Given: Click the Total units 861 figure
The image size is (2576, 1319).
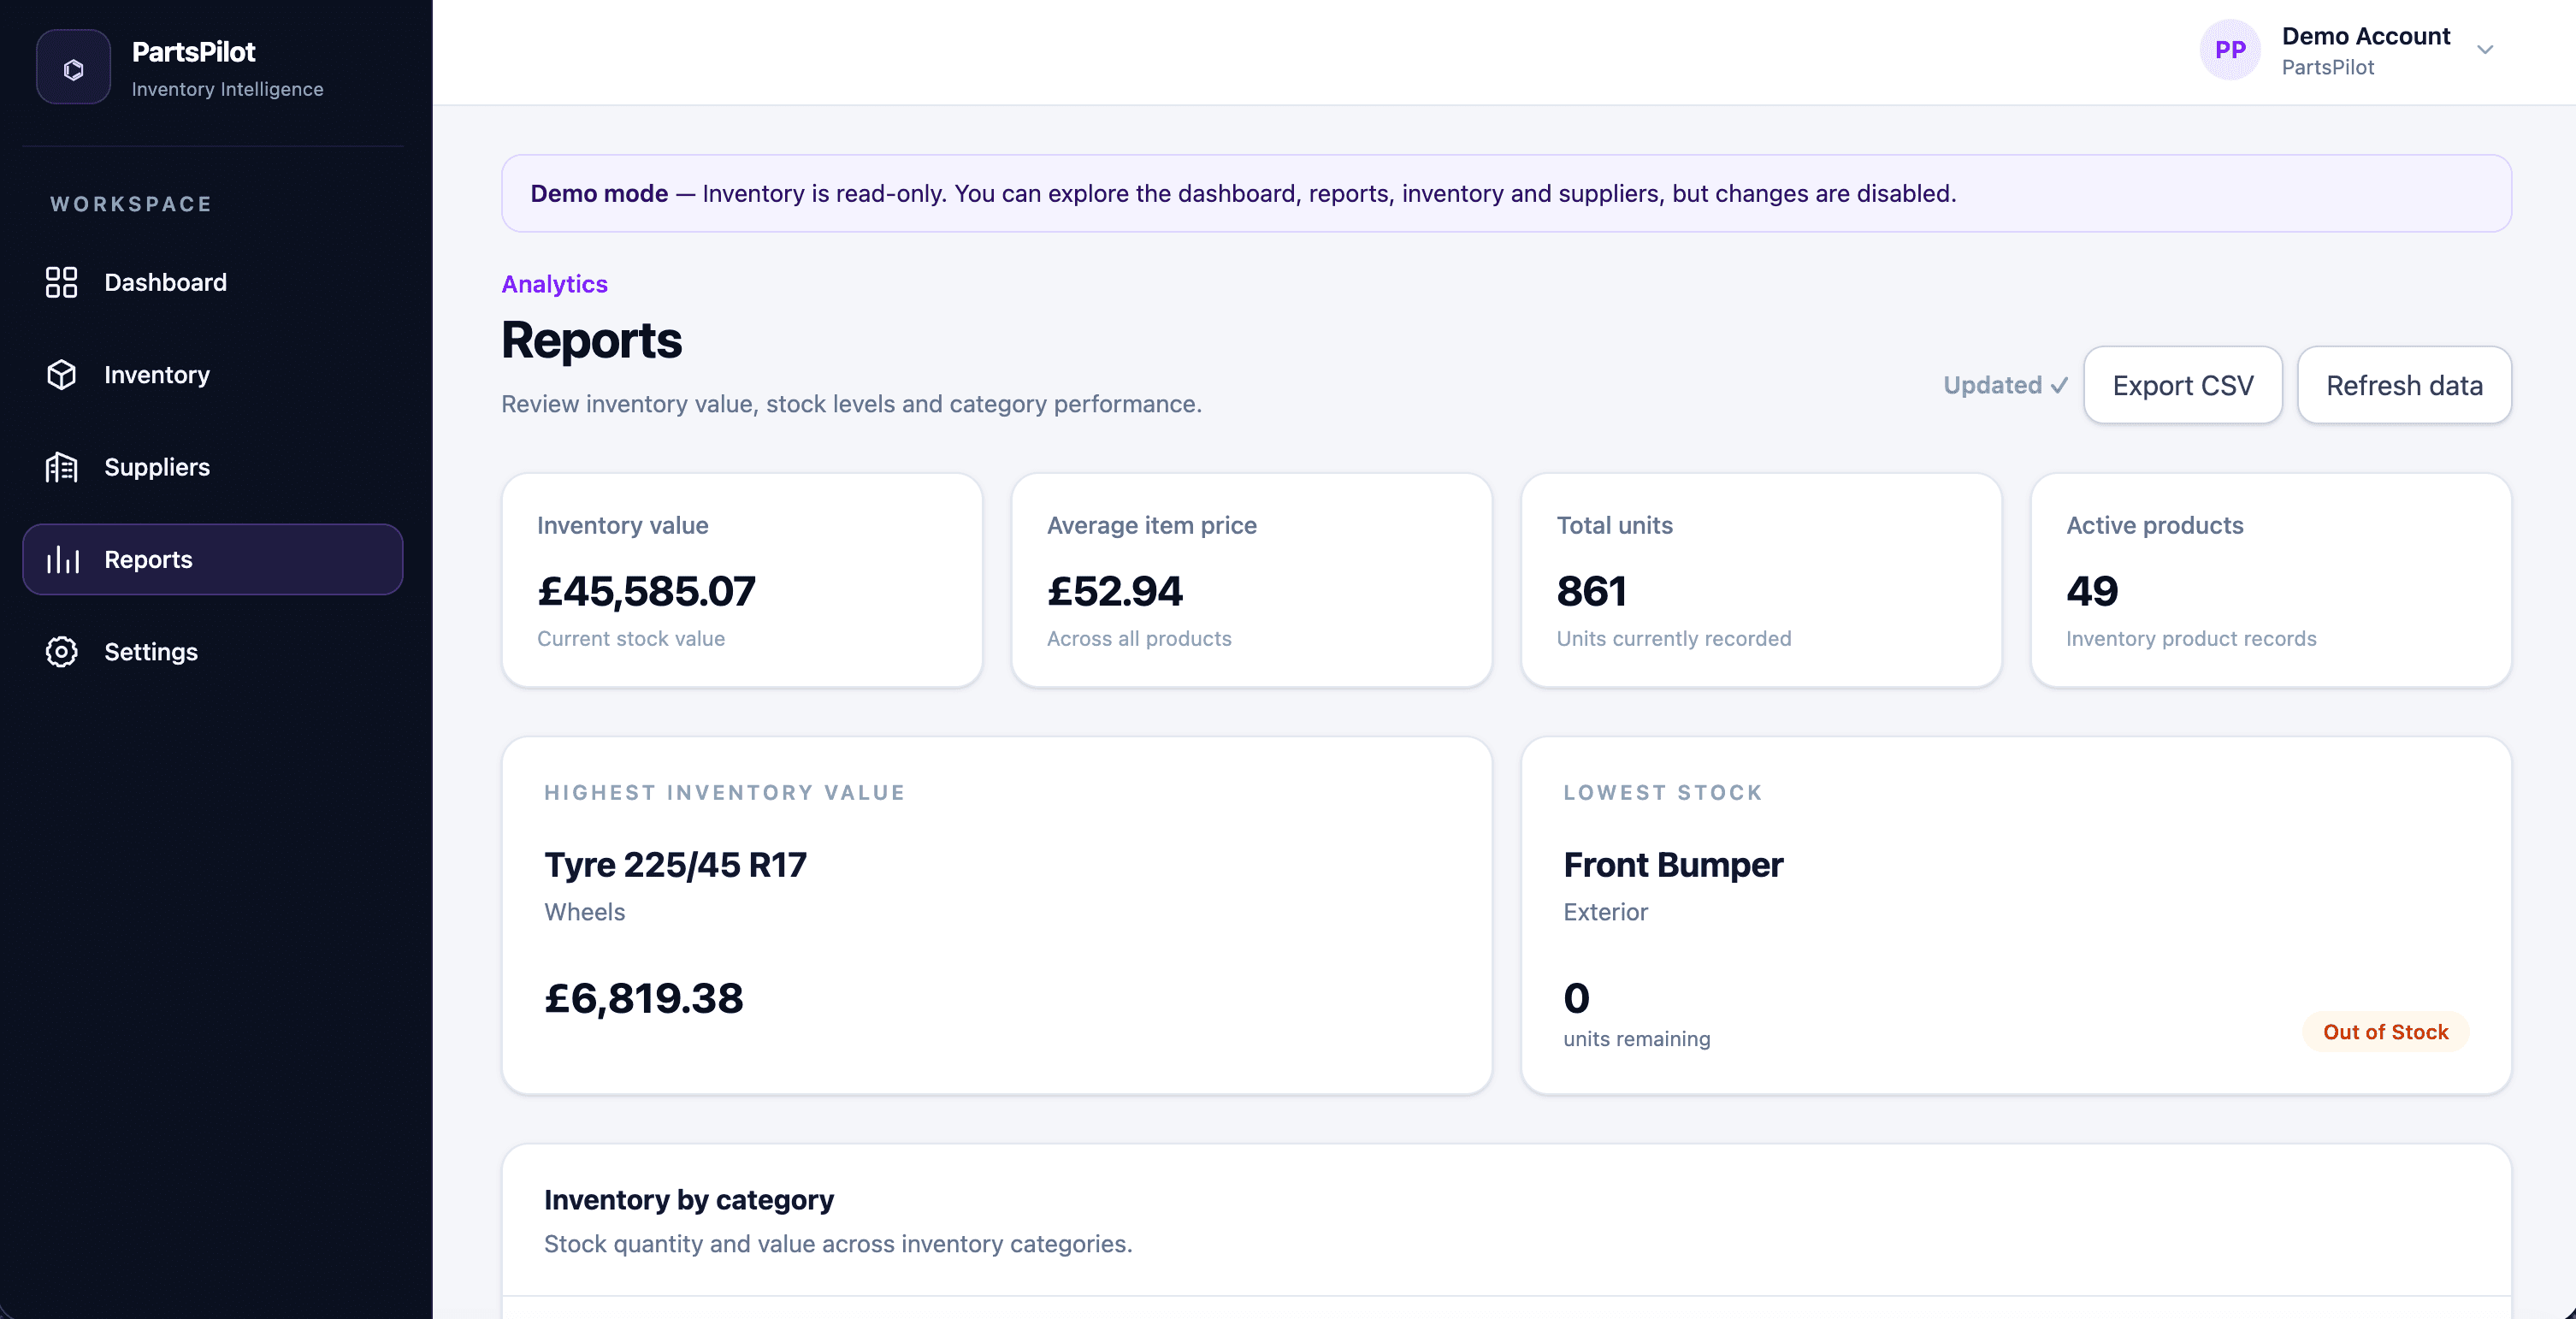Looking at the screenshot, I should pos(1591,591).
